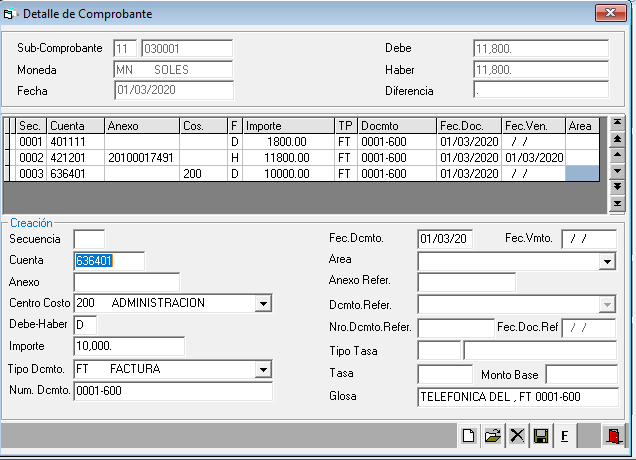Expand the Area dropdown
636x460 pixels.
pyautogui.click(x=607, y=262)
